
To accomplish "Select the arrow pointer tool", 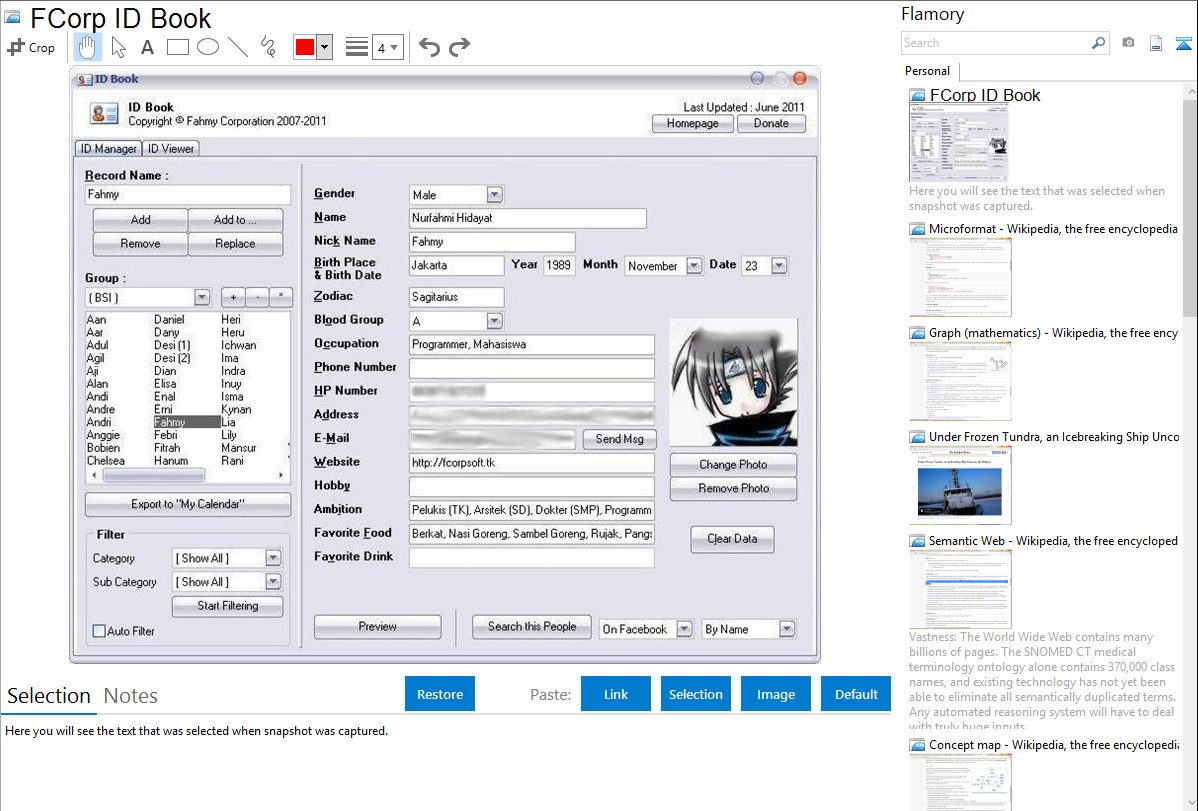I will coord(118,47).
